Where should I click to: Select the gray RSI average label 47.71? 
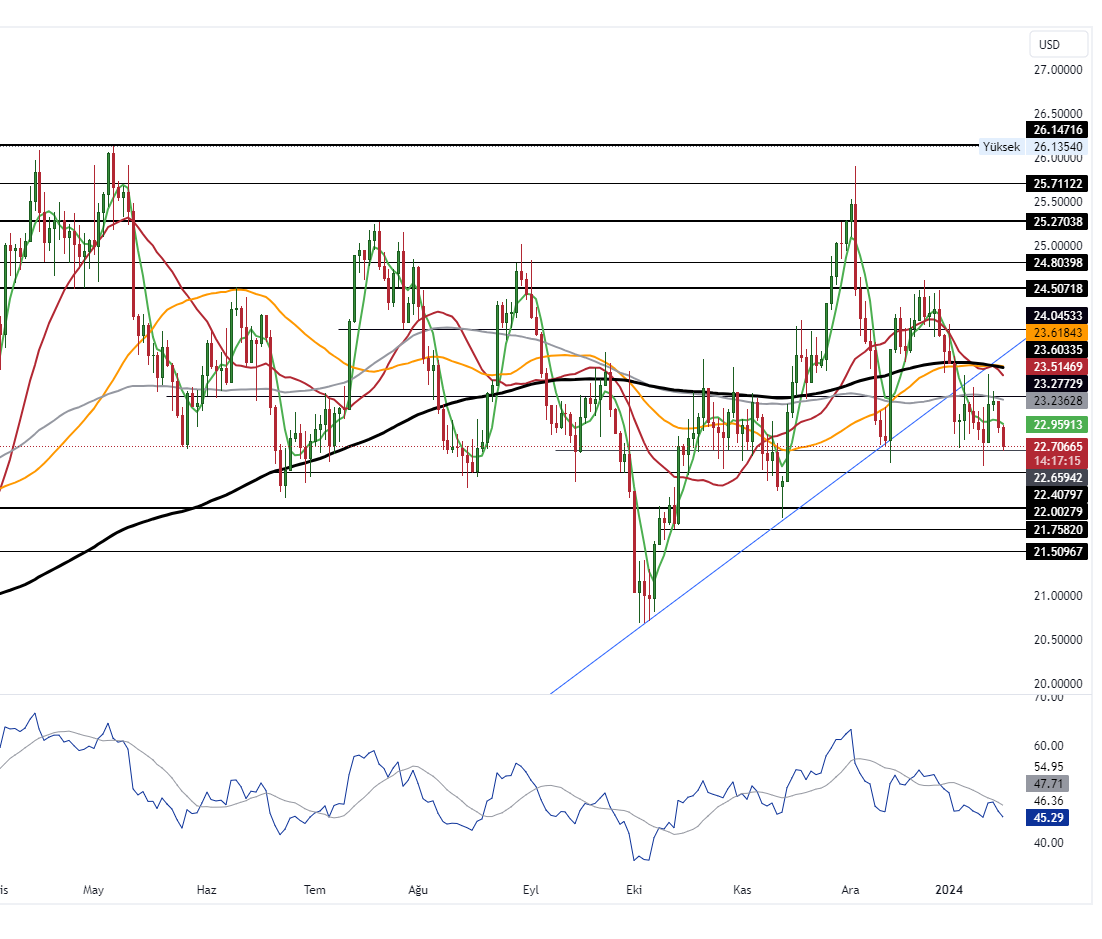[1047, 784]
